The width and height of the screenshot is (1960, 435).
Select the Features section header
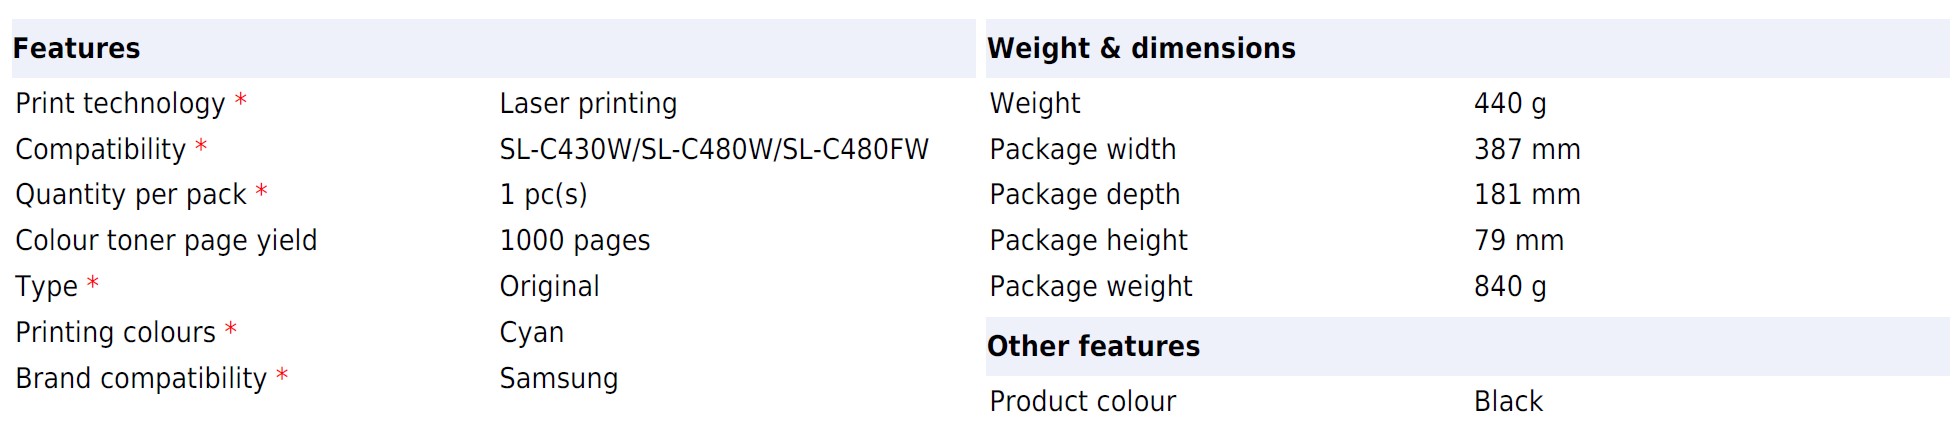click(76, 48)
